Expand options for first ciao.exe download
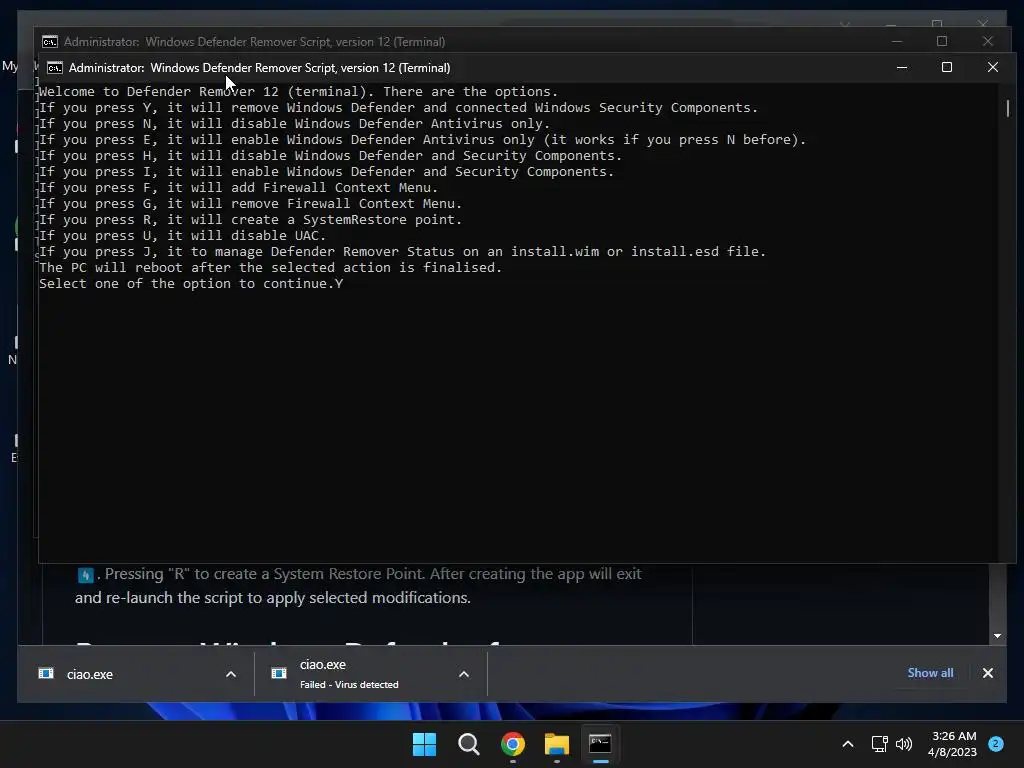This screenshot has height=768, width=1024. pos(231,674)
